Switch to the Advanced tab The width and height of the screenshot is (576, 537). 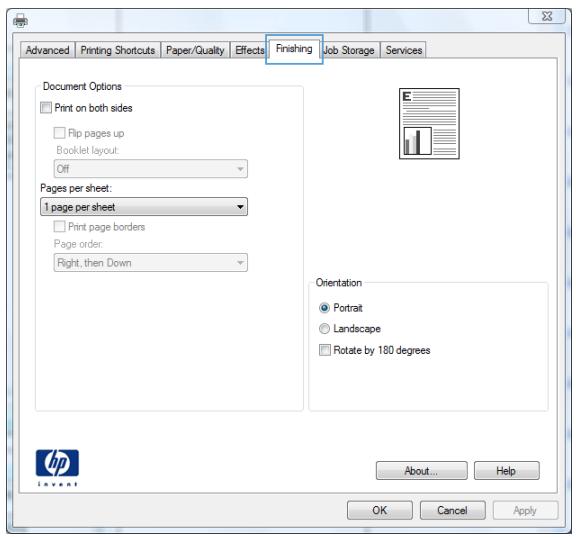48,50
